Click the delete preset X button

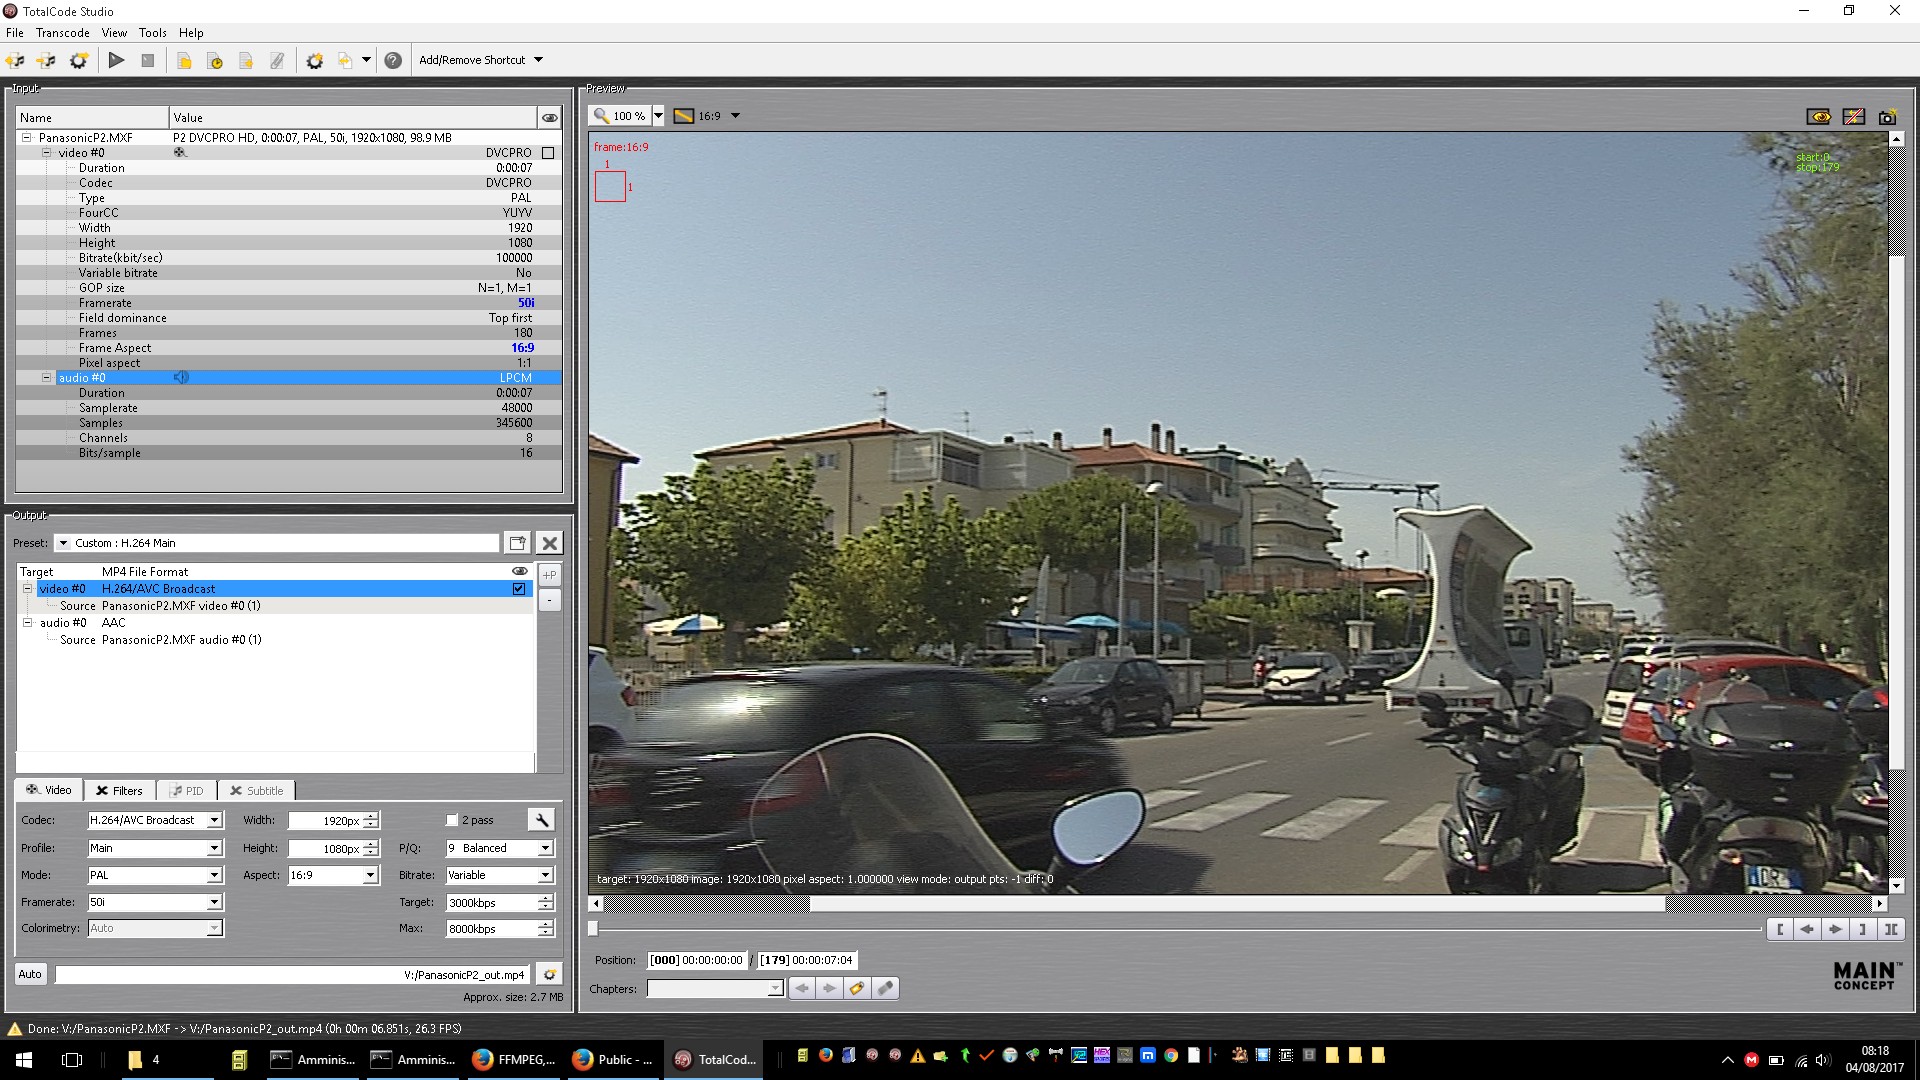(549, 543)
